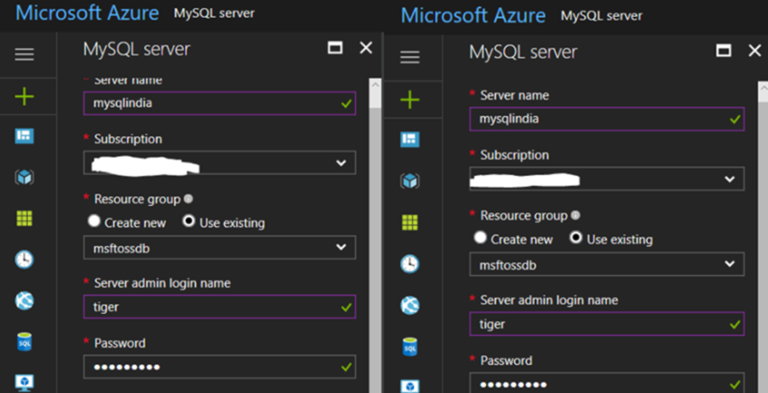The image size is (768, 393).
Task: Click Microsoft Azure logo in left window
Action: point(87,12)
